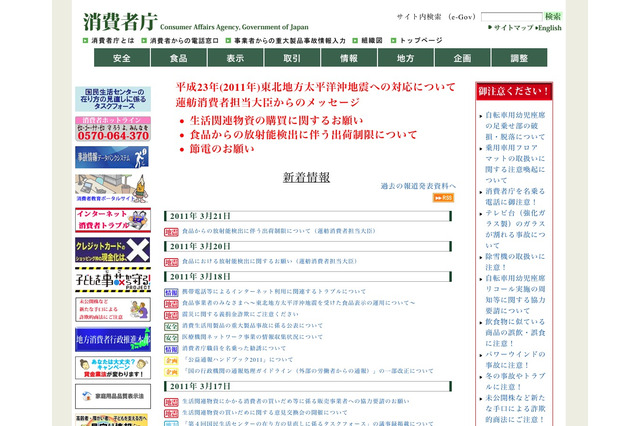The height and width of the screenshot is (426, 640).
Task: Click 地震 tag beside 震災に関する義援金詐欺 item
Action: (171, 315)
